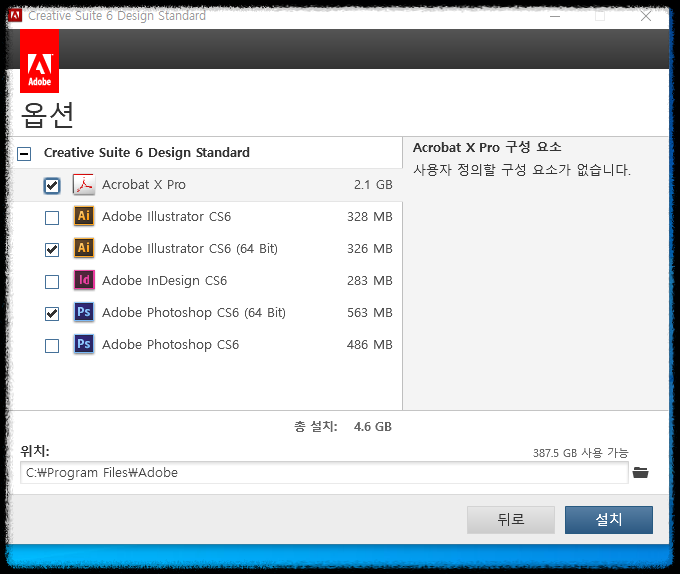Click the 4.6 GB total install value

pyautogui.click(x=373, y=427)
